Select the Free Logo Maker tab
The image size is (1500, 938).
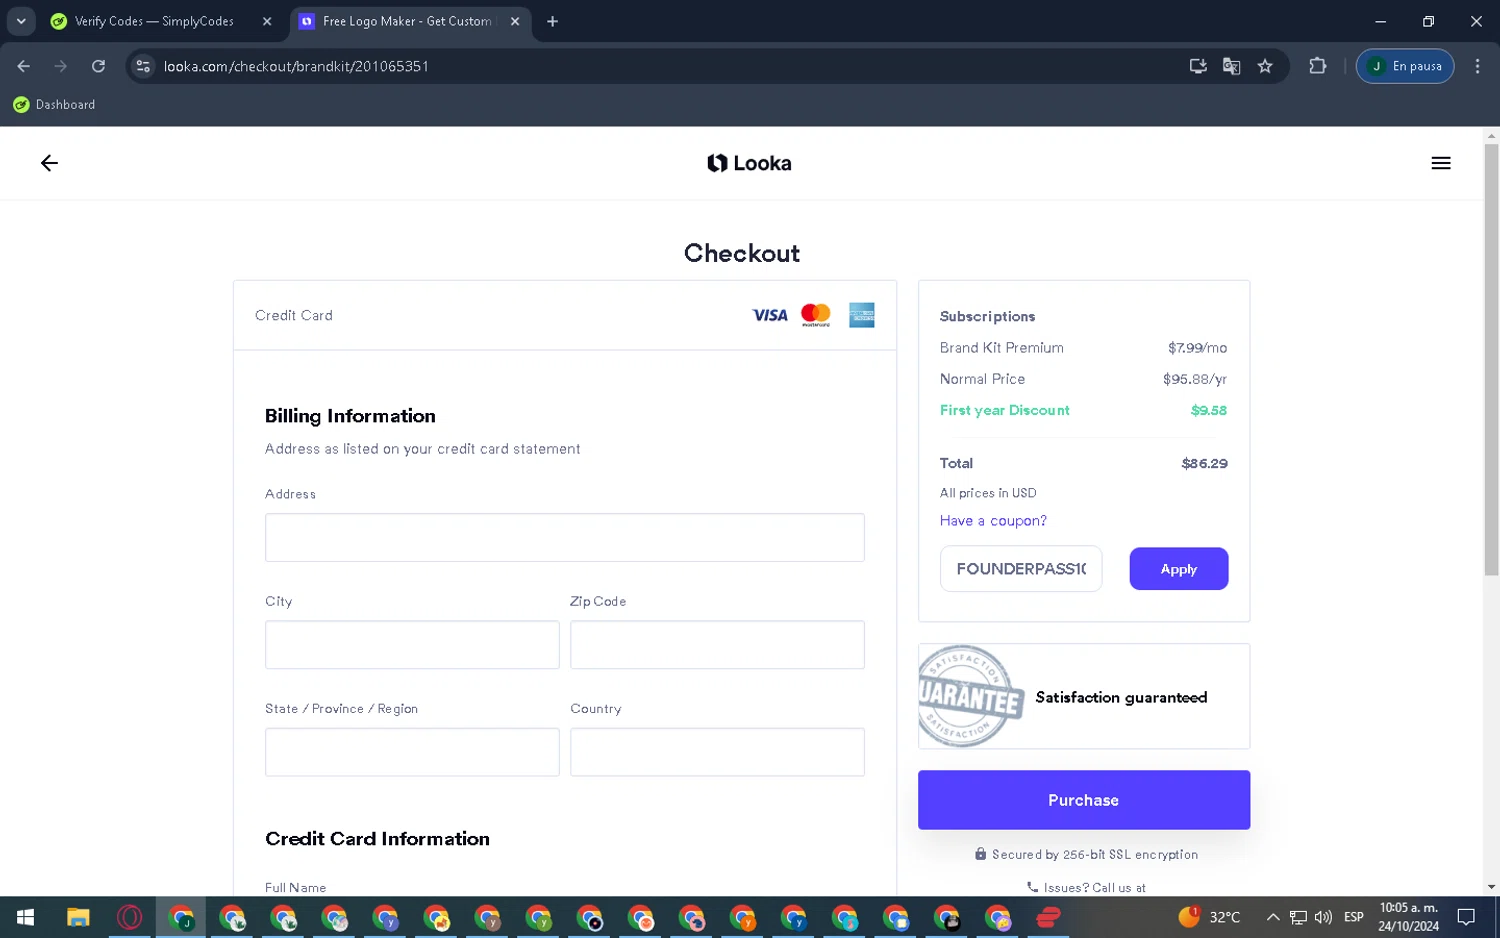[x=407, y=21]
